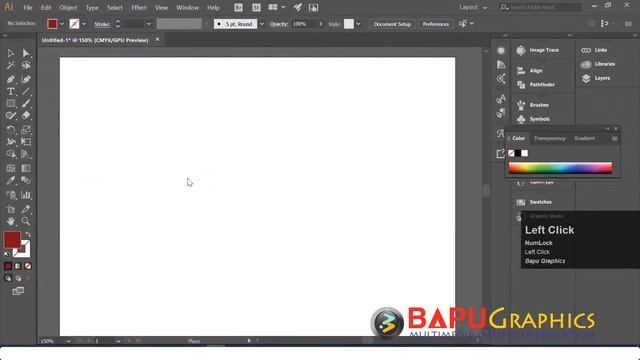Change the screen mode
This screenshot has height=360, width=640.
coord(18,291)
